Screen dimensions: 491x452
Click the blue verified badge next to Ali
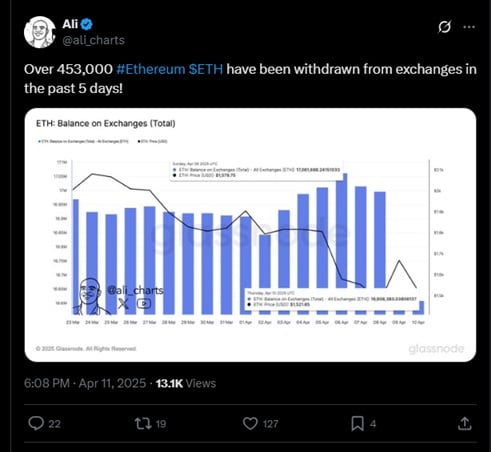(x=87, y=24)
